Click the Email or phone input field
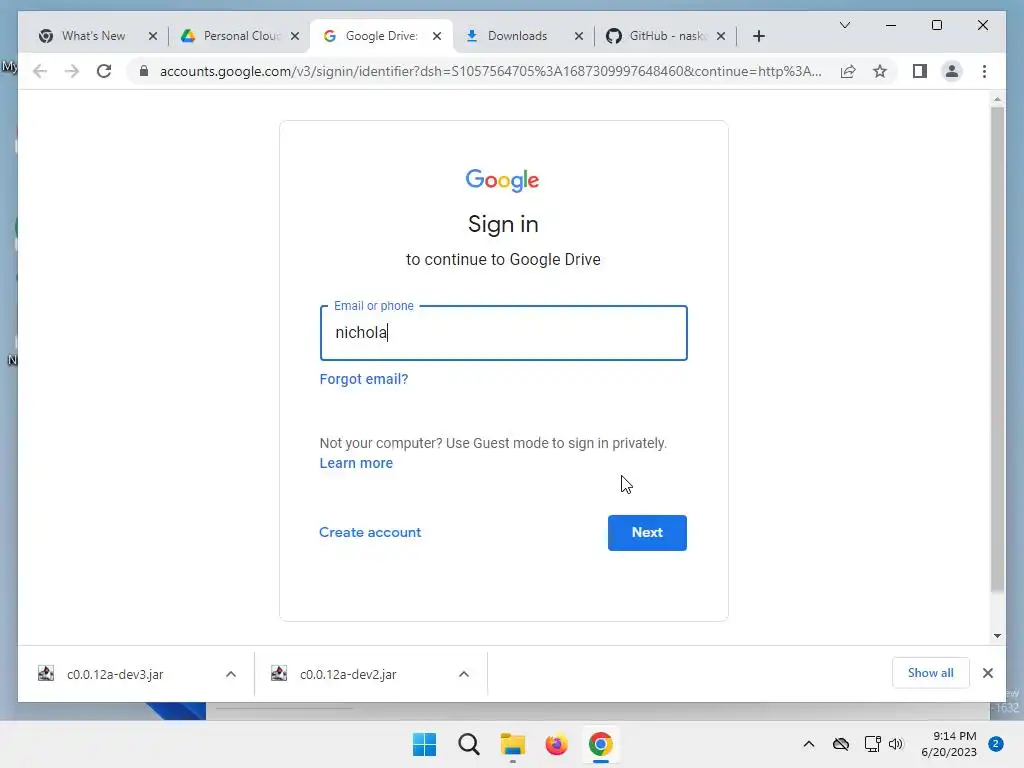Screen dimensions: 1024x768 [x=504, y=332]
